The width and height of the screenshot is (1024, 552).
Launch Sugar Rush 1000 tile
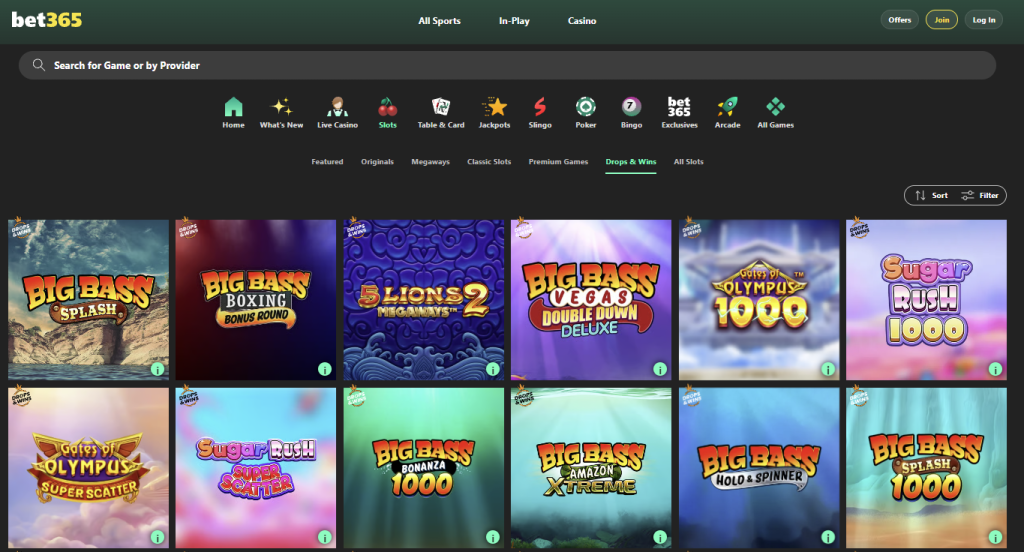tap(926, 299)
